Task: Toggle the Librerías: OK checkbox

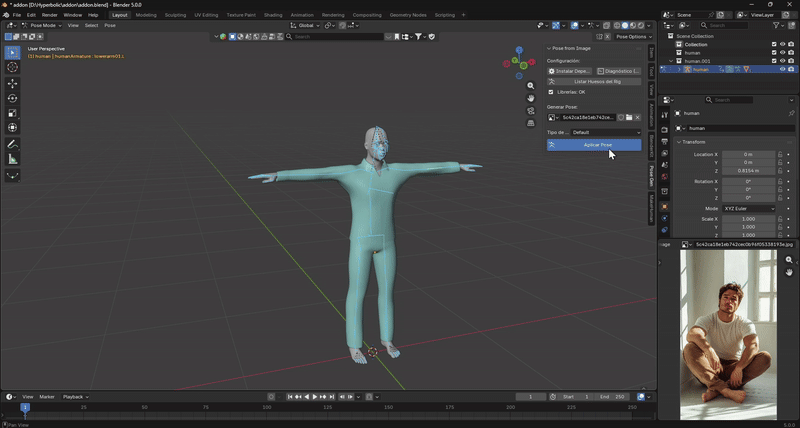Action: tap(551, 92)
